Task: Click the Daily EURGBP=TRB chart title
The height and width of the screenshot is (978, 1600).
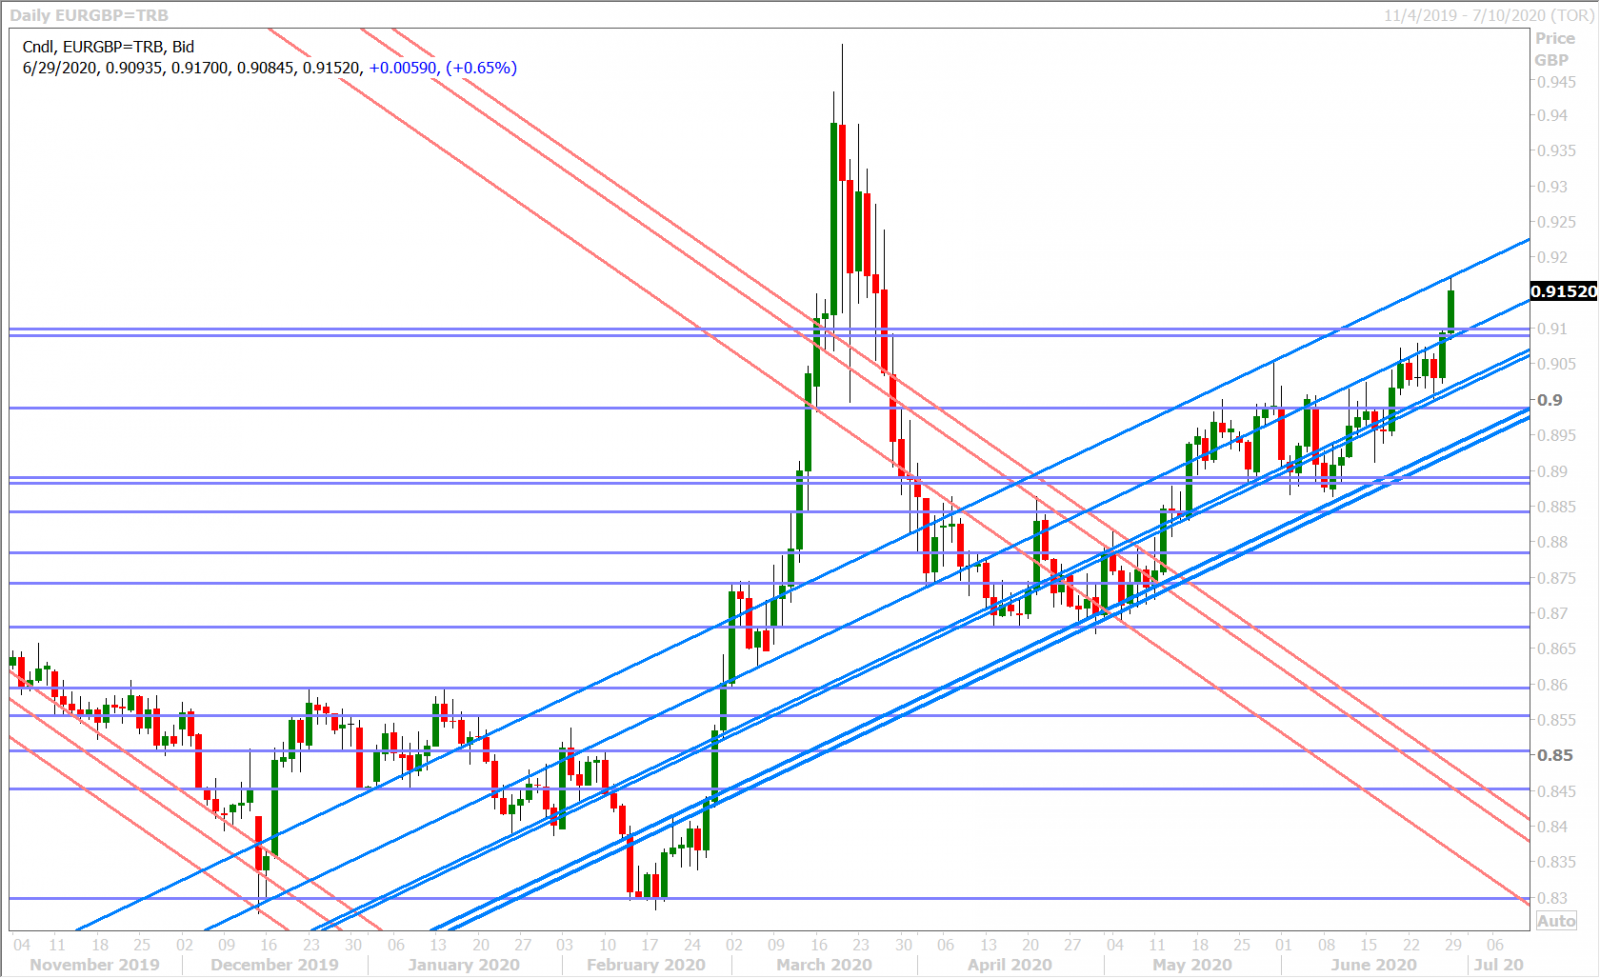Action: (x=89, y=15)
